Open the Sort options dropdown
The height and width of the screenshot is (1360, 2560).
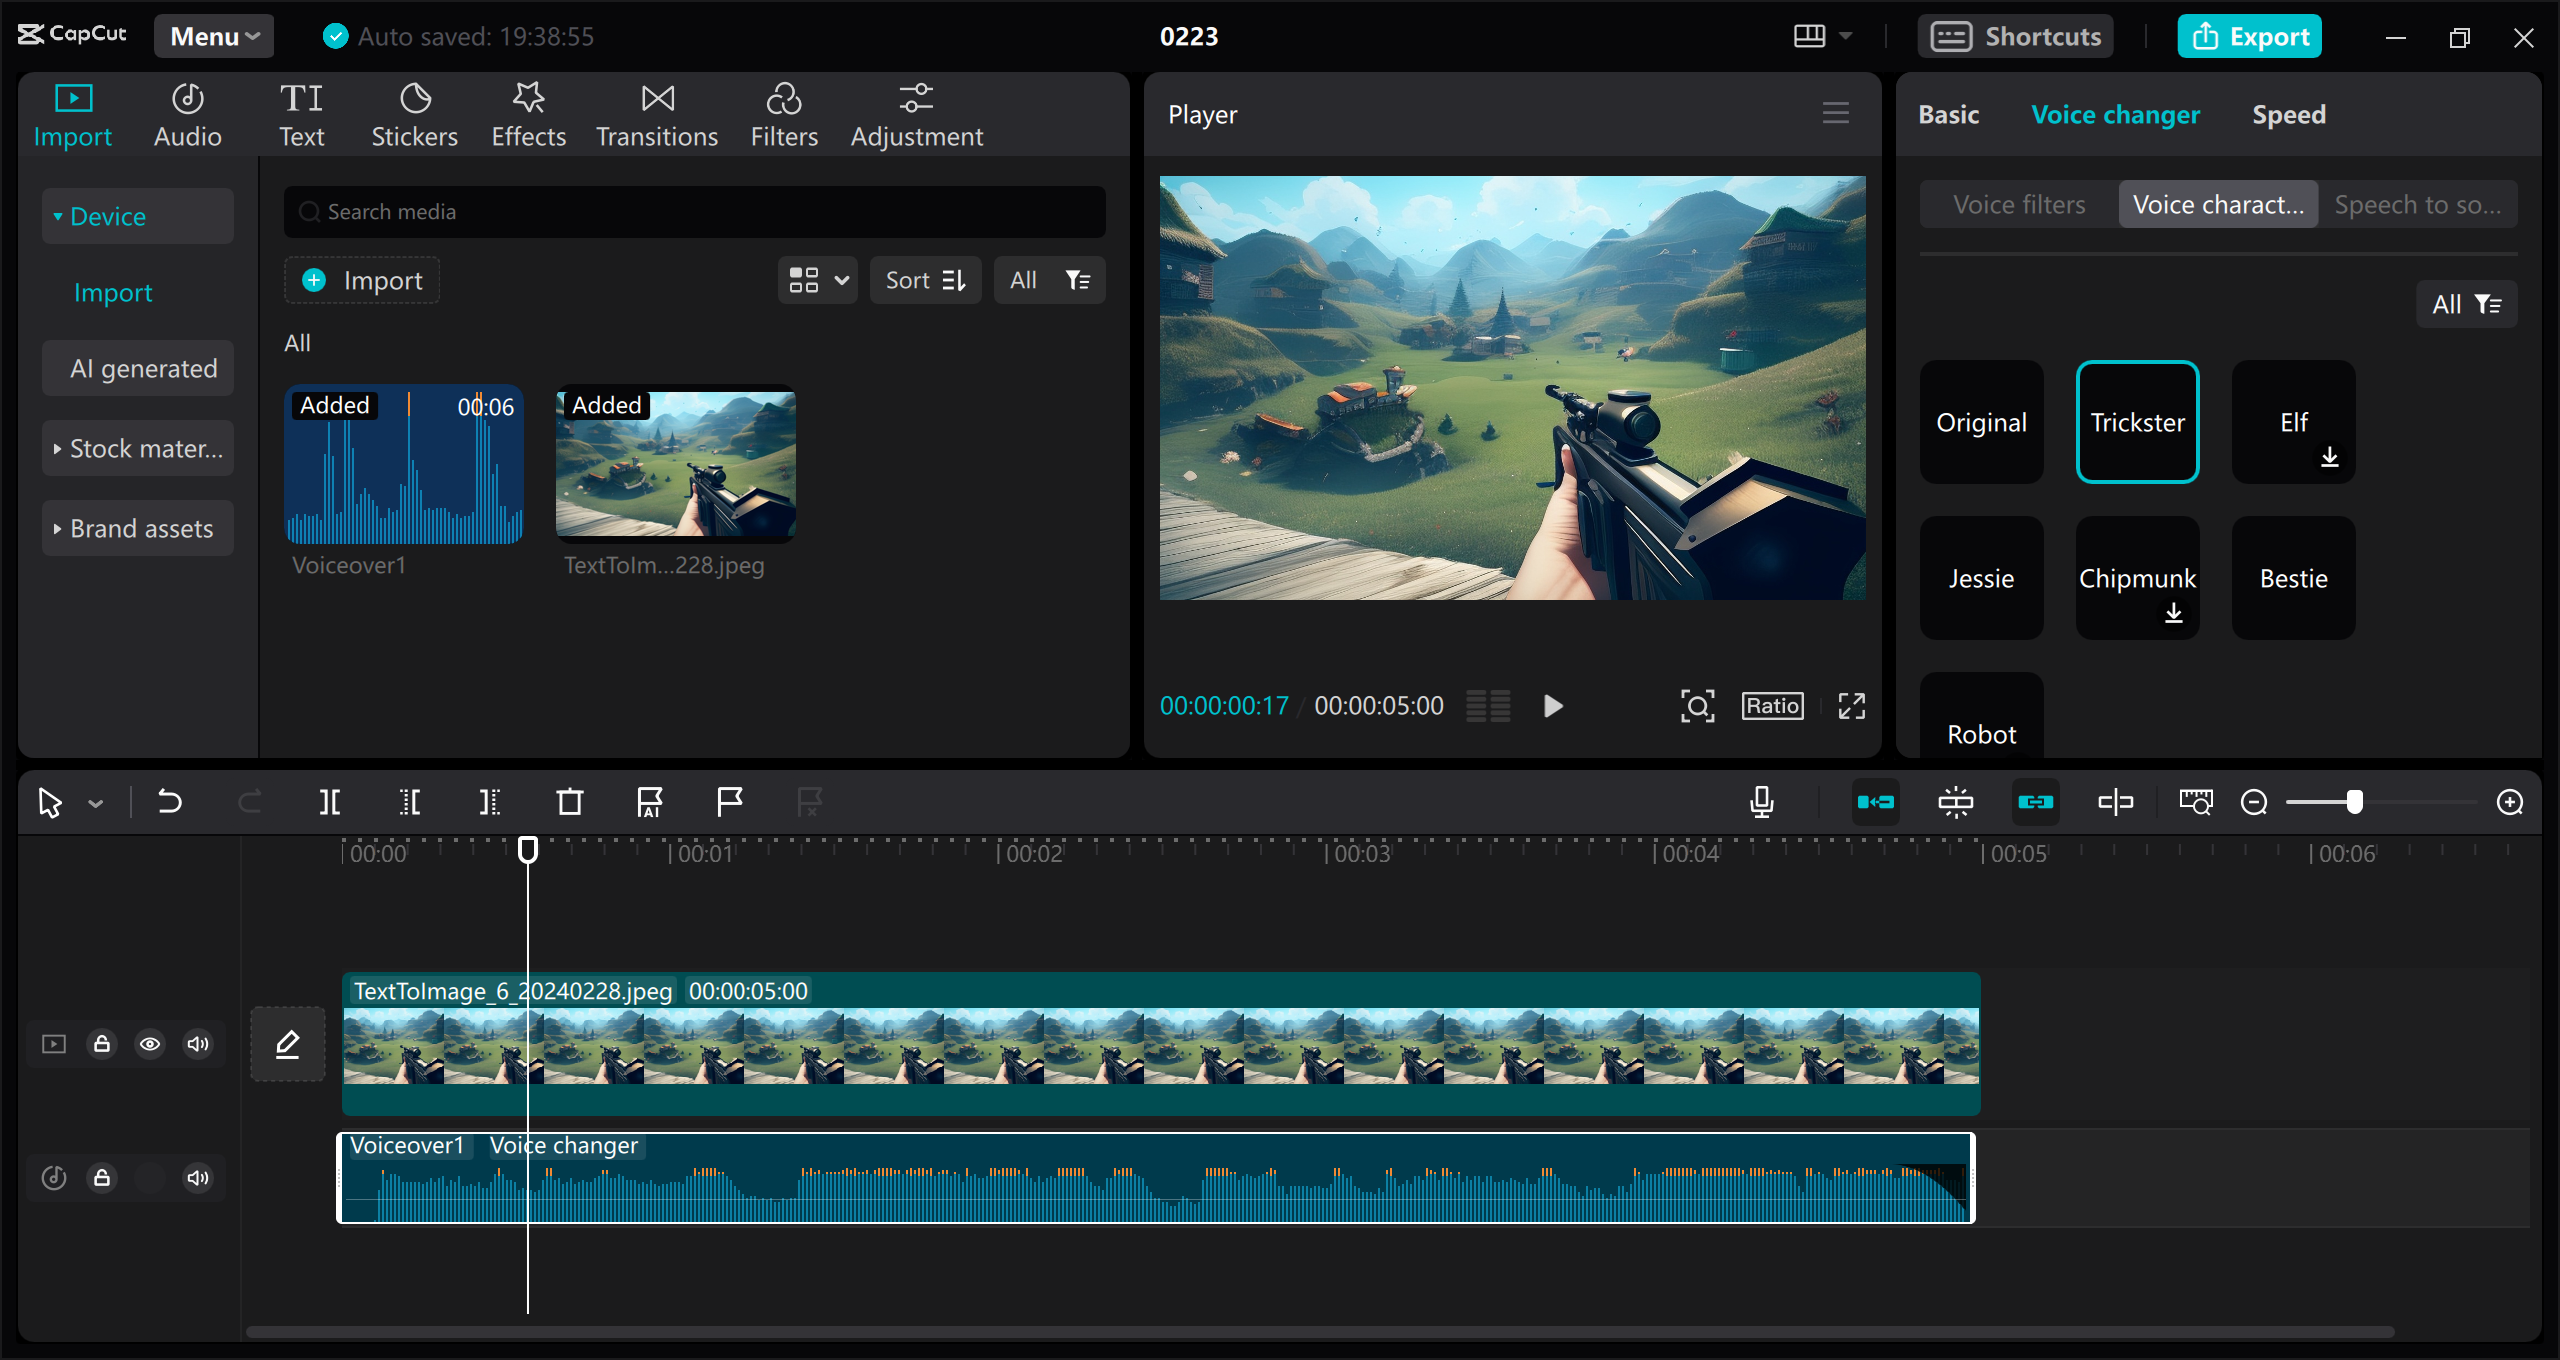pos(924,280)
